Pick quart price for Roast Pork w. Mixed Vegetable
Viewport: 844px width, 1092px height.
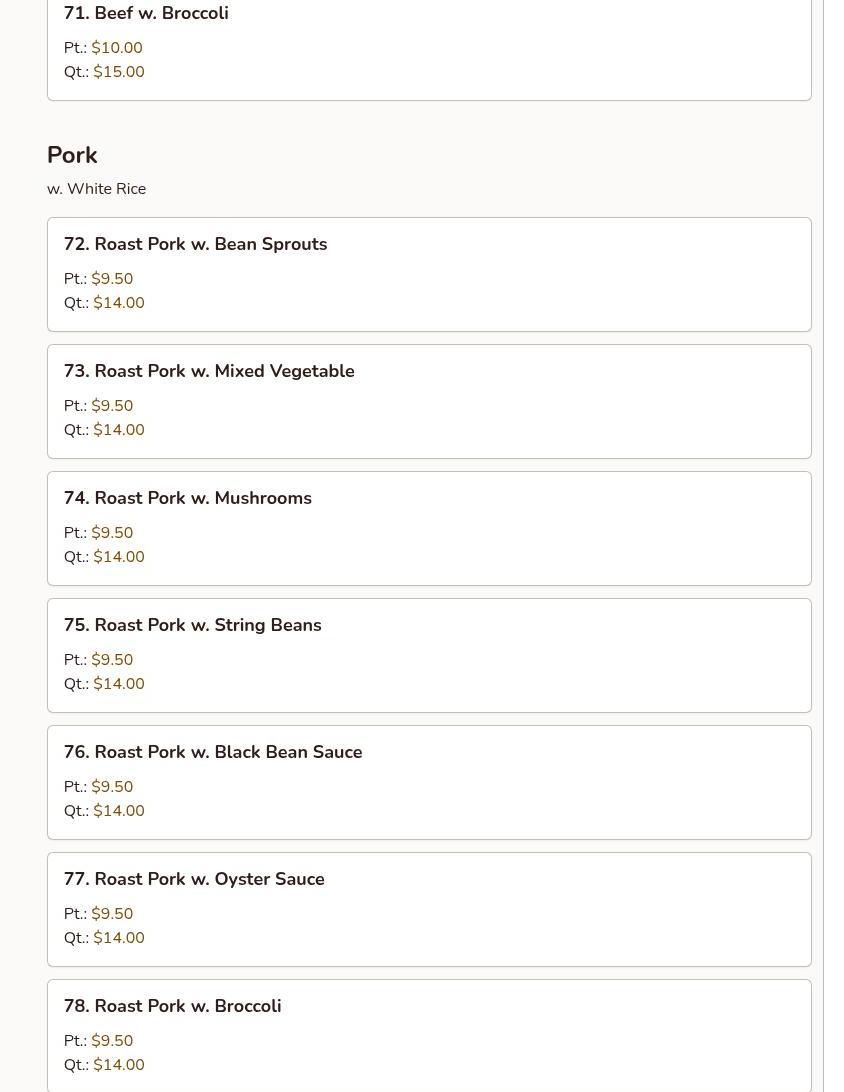coord(118,430)
